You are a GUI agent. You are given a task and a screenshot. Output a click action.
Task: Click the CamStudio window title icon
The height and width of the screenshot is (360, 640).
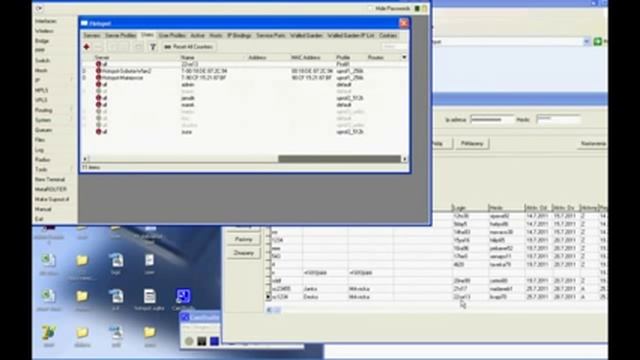coord(185,317)
